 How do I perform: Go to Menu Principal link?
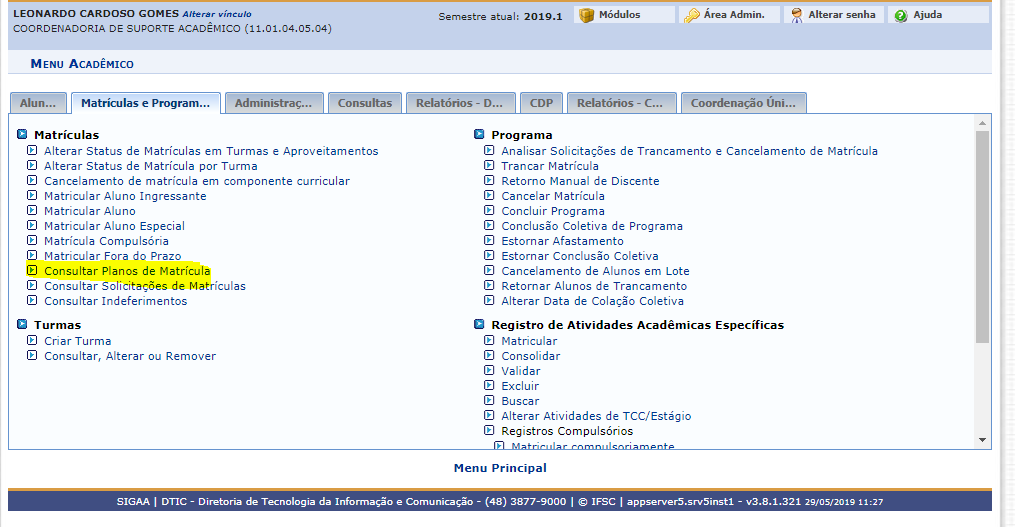tap(500, 467)
